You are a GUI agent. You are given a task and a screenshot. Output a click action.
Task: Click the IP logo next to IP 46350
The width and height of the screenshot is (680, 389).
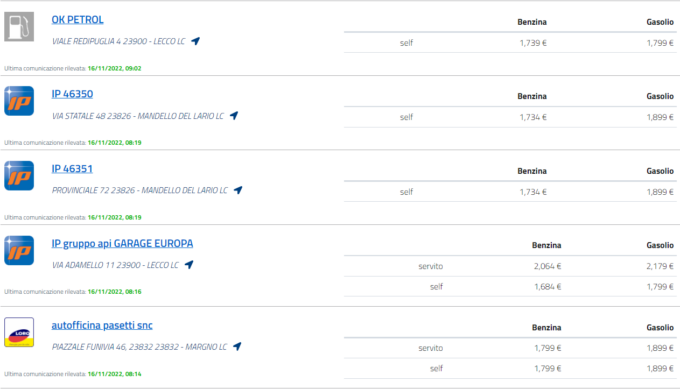(x=19, y=101)
